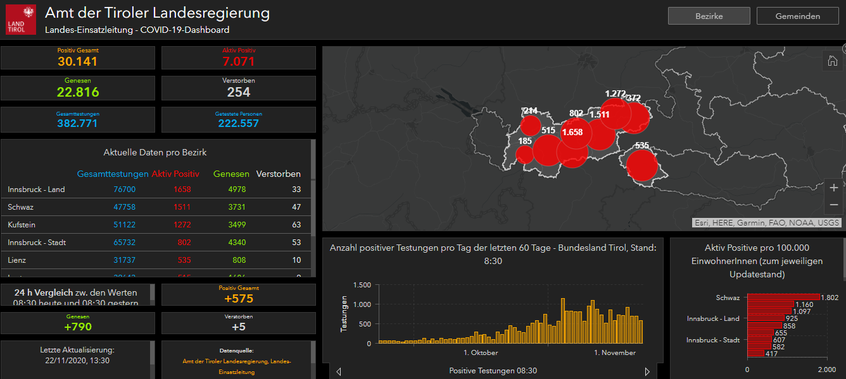
Task: Select the 185 bubble on the map
Action: point(524,154)
